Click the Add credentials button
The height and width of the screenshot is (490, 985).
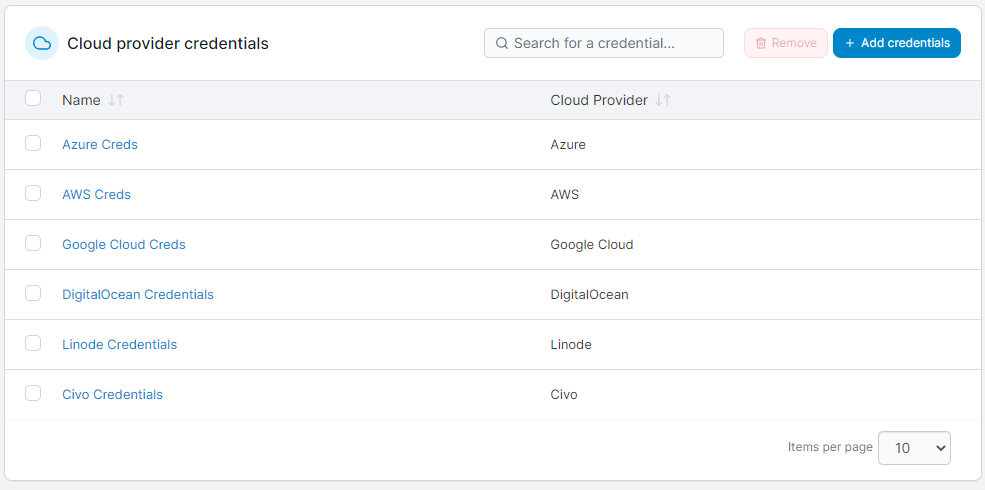click(x=896, y=43)
